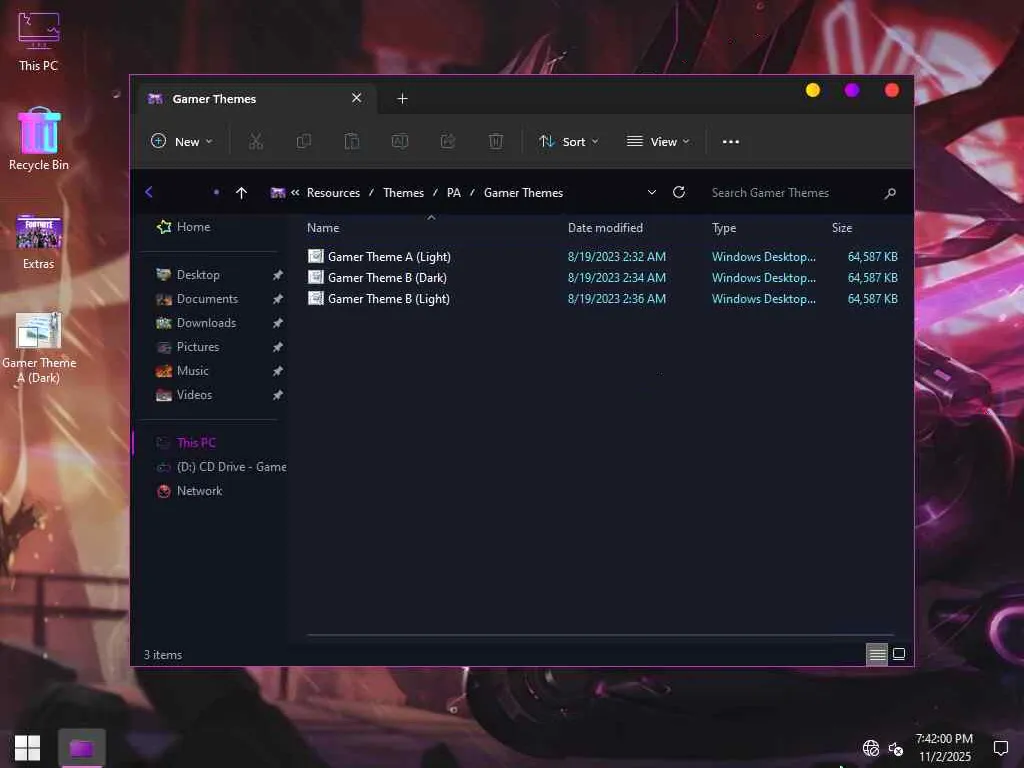
Task: Open the See more ellipsis menu
Action: (731, 142)
